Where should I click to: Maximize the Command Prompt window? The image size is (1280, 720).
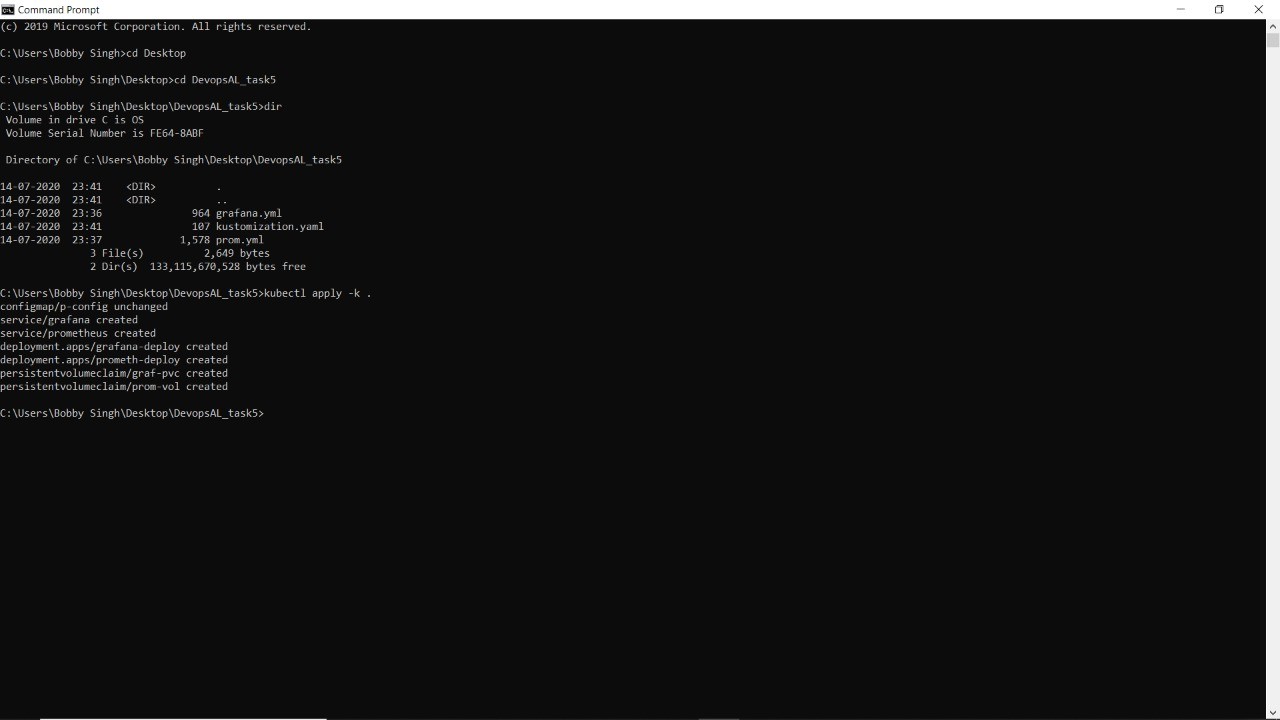[1219, 9]
